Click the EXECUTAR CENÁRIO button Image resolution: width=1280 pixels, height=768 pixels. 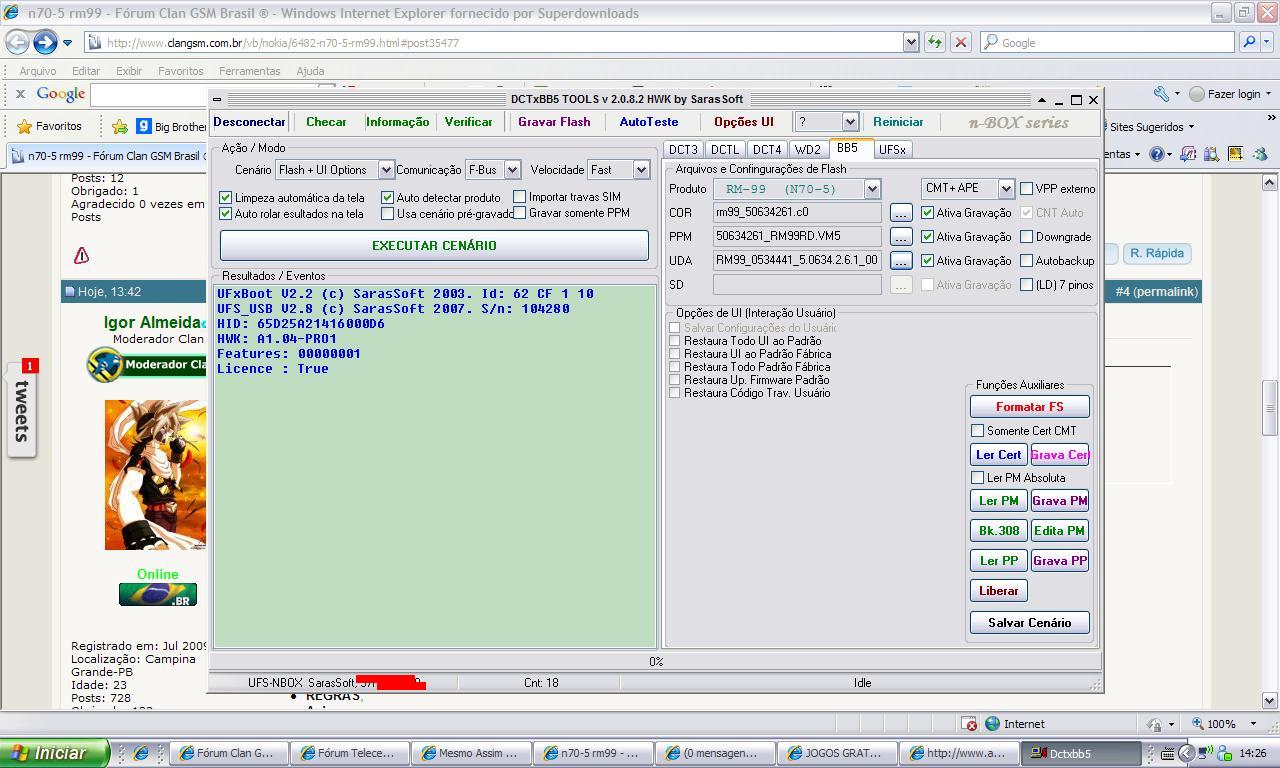(434, 245)
